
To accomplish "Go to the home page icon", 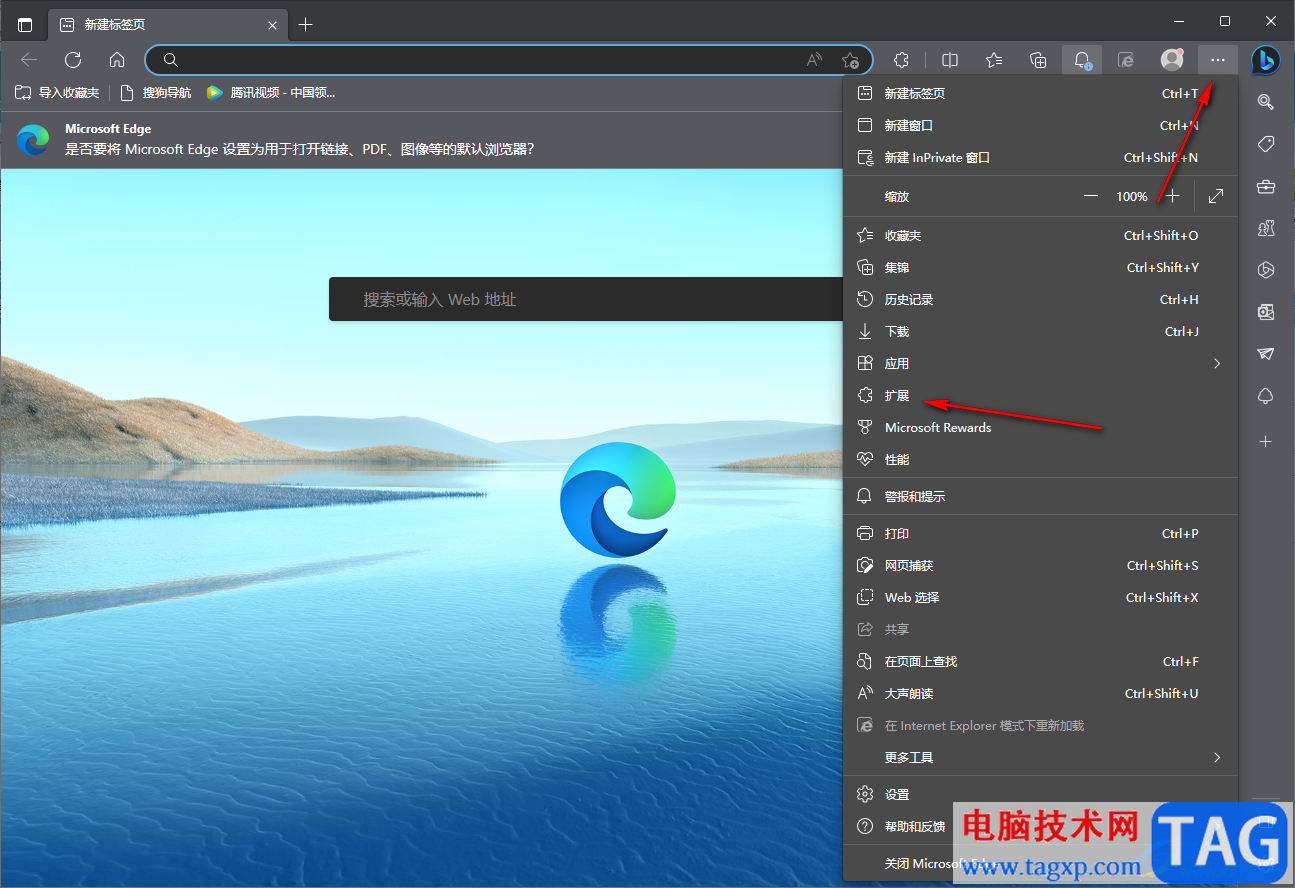I will click(117, 60).
